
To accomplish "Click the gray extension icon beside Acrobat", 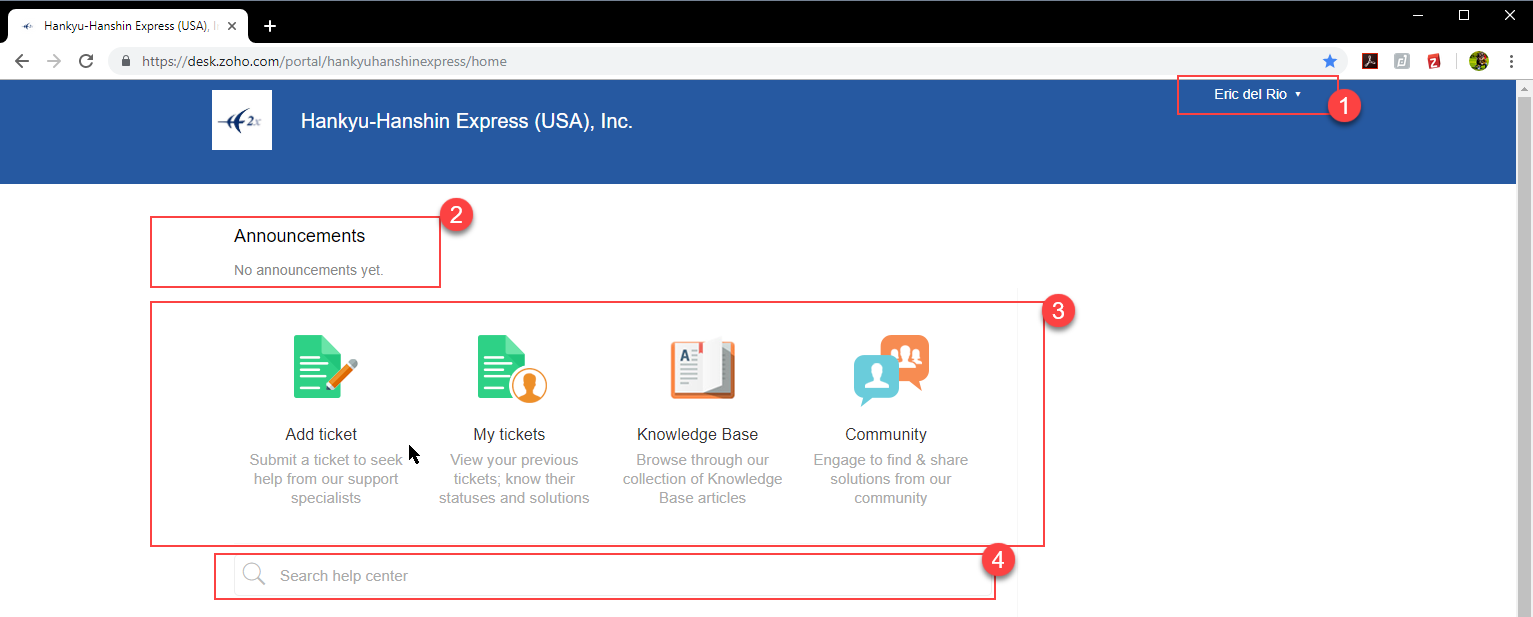I will (1402, 61).
